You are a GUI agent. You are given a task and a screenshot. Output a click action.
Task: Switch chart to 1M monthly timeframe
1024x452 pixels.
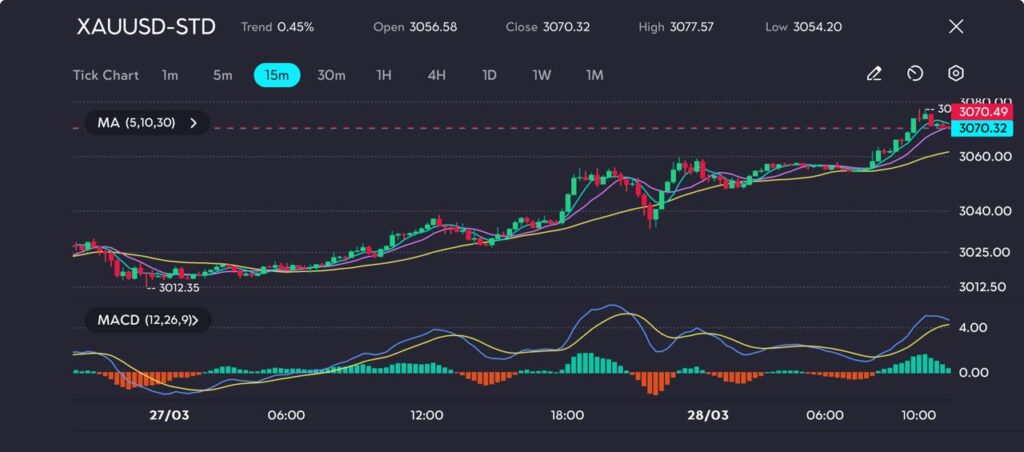pyautogui.click(x=595, y=75)
